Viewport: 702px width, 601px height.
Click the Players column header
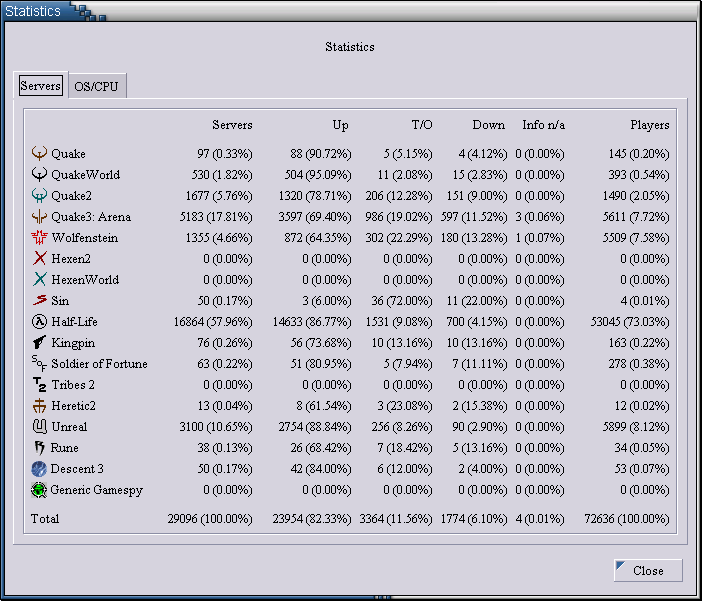click(x=650, y=125)
